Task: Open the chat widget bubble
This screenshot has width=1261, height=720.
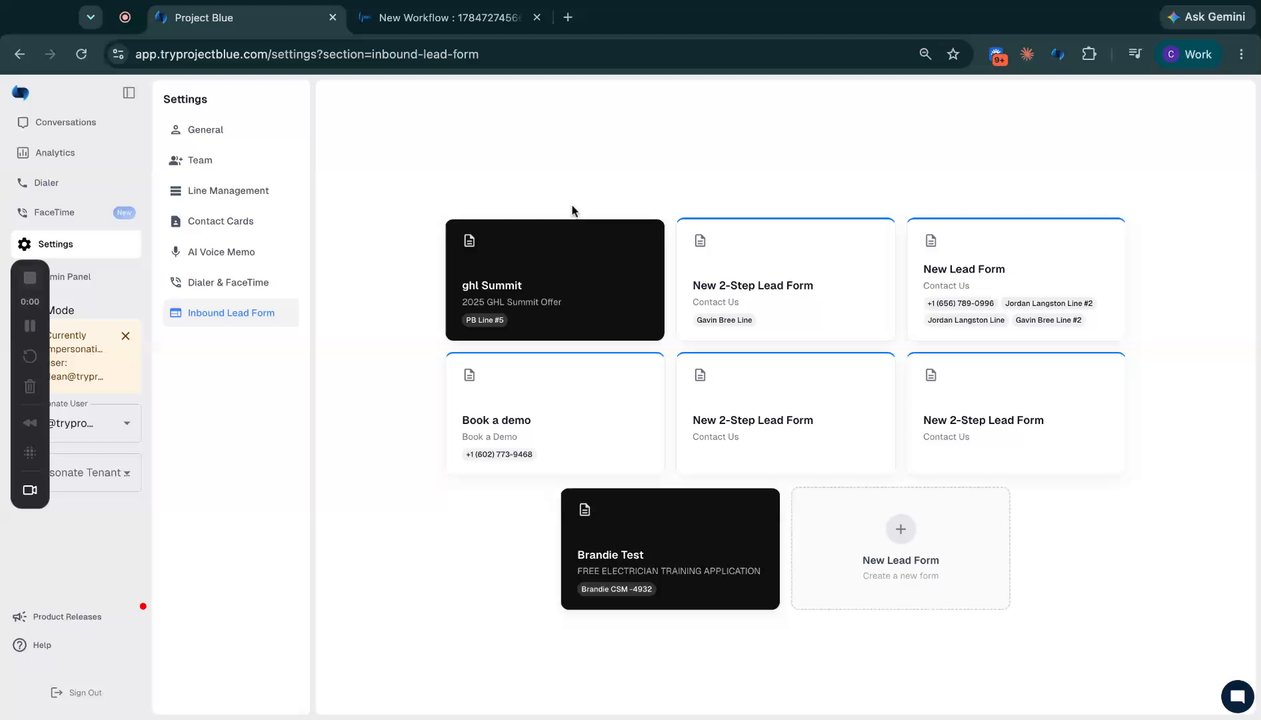Action: [1237, 696]
